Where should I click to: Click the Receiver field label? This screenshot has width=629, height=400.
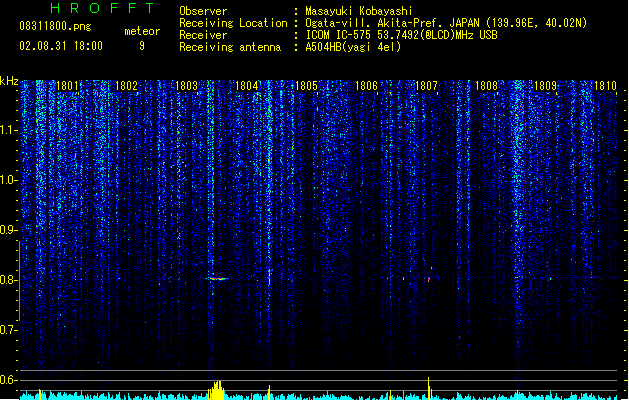click(x=203, y=35)
